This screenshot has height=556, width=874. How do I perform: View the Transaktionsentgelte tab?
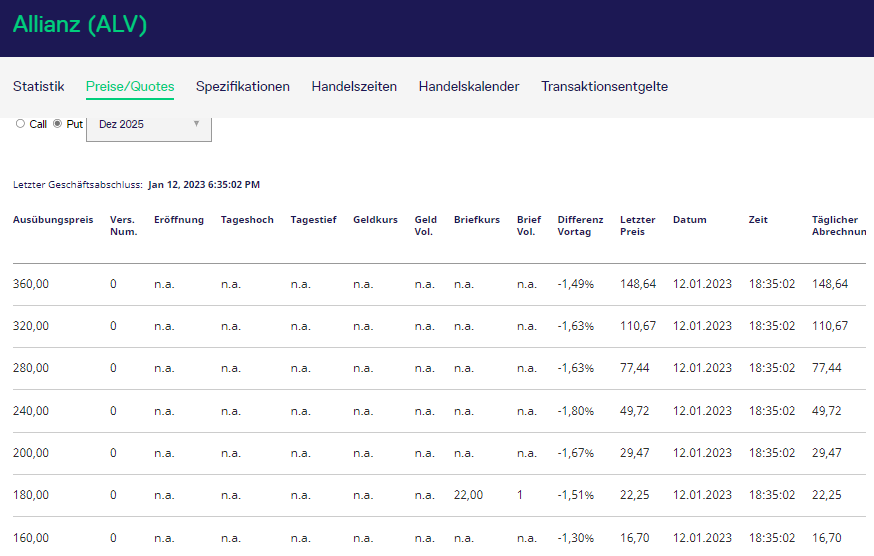pyautogui.click(x=604, y=86)
